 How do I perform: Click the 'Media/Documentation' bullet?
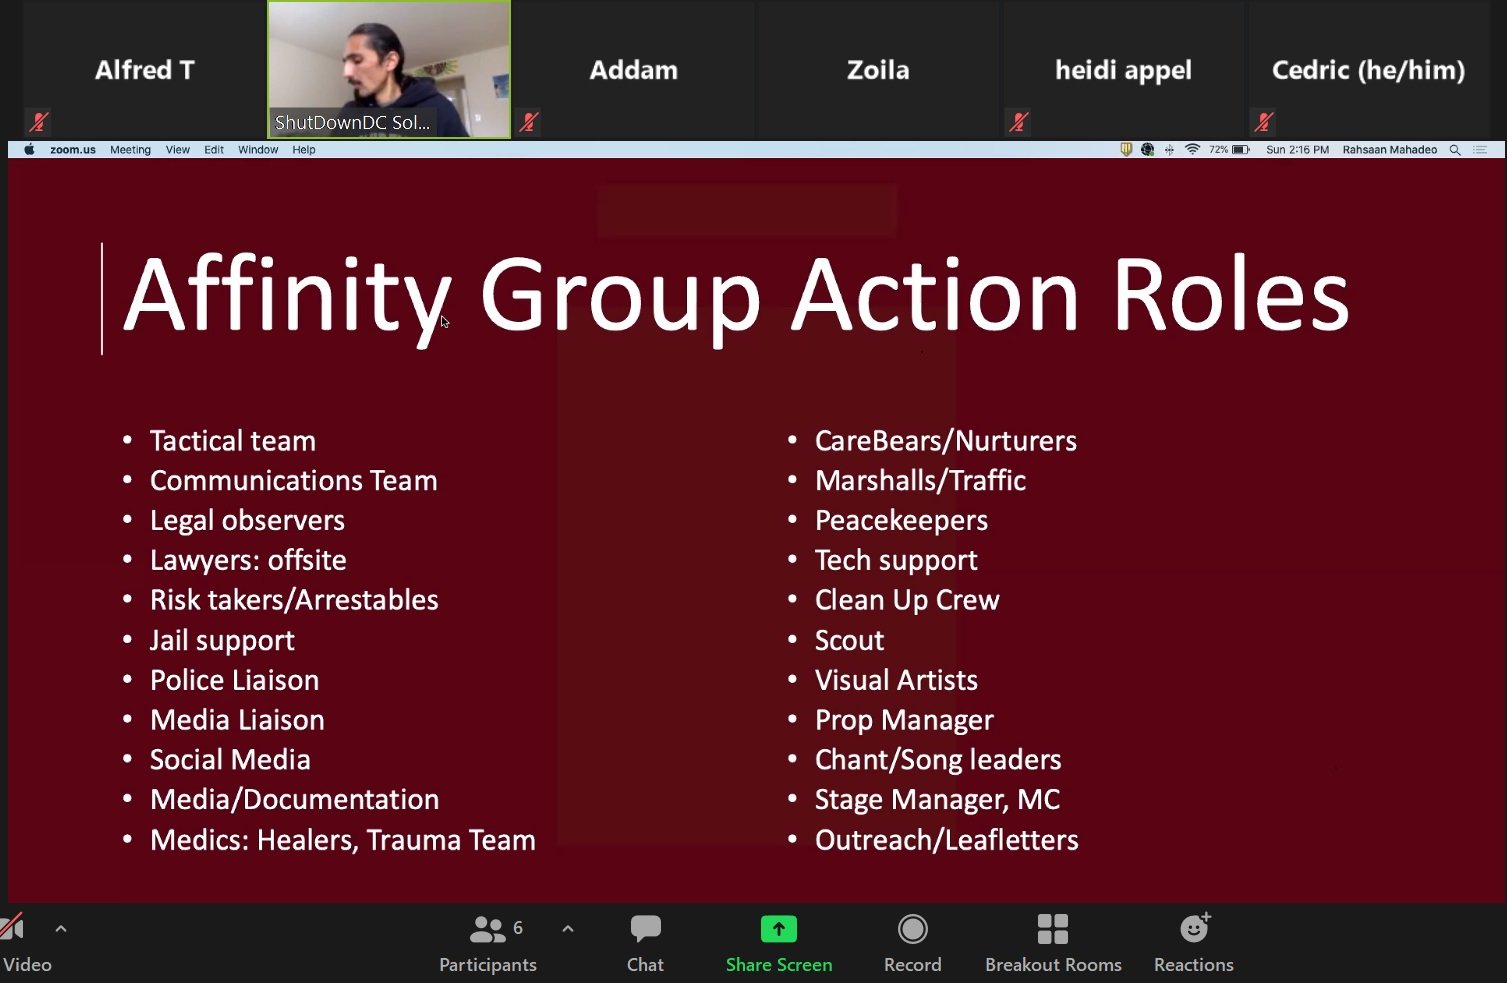[x=294, y=800]
